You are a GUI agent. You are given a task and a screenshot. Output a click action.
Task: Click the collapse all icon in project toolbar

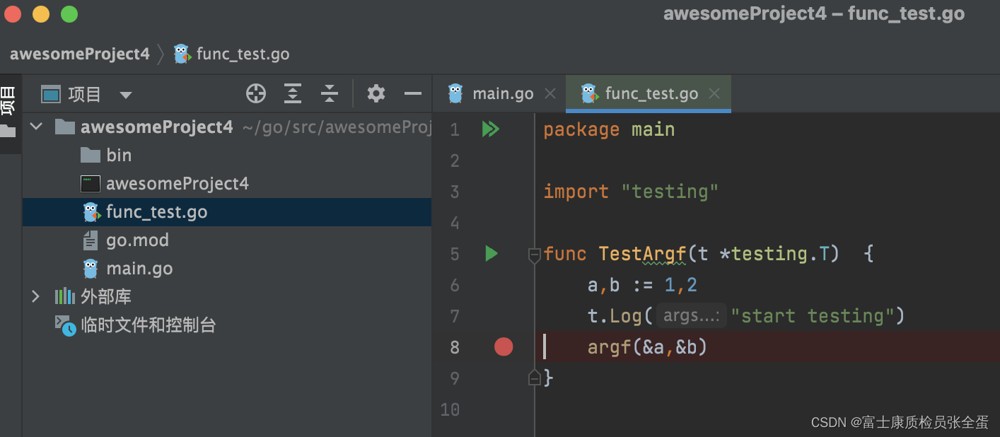pyautogui.click(x=329, y=94)
